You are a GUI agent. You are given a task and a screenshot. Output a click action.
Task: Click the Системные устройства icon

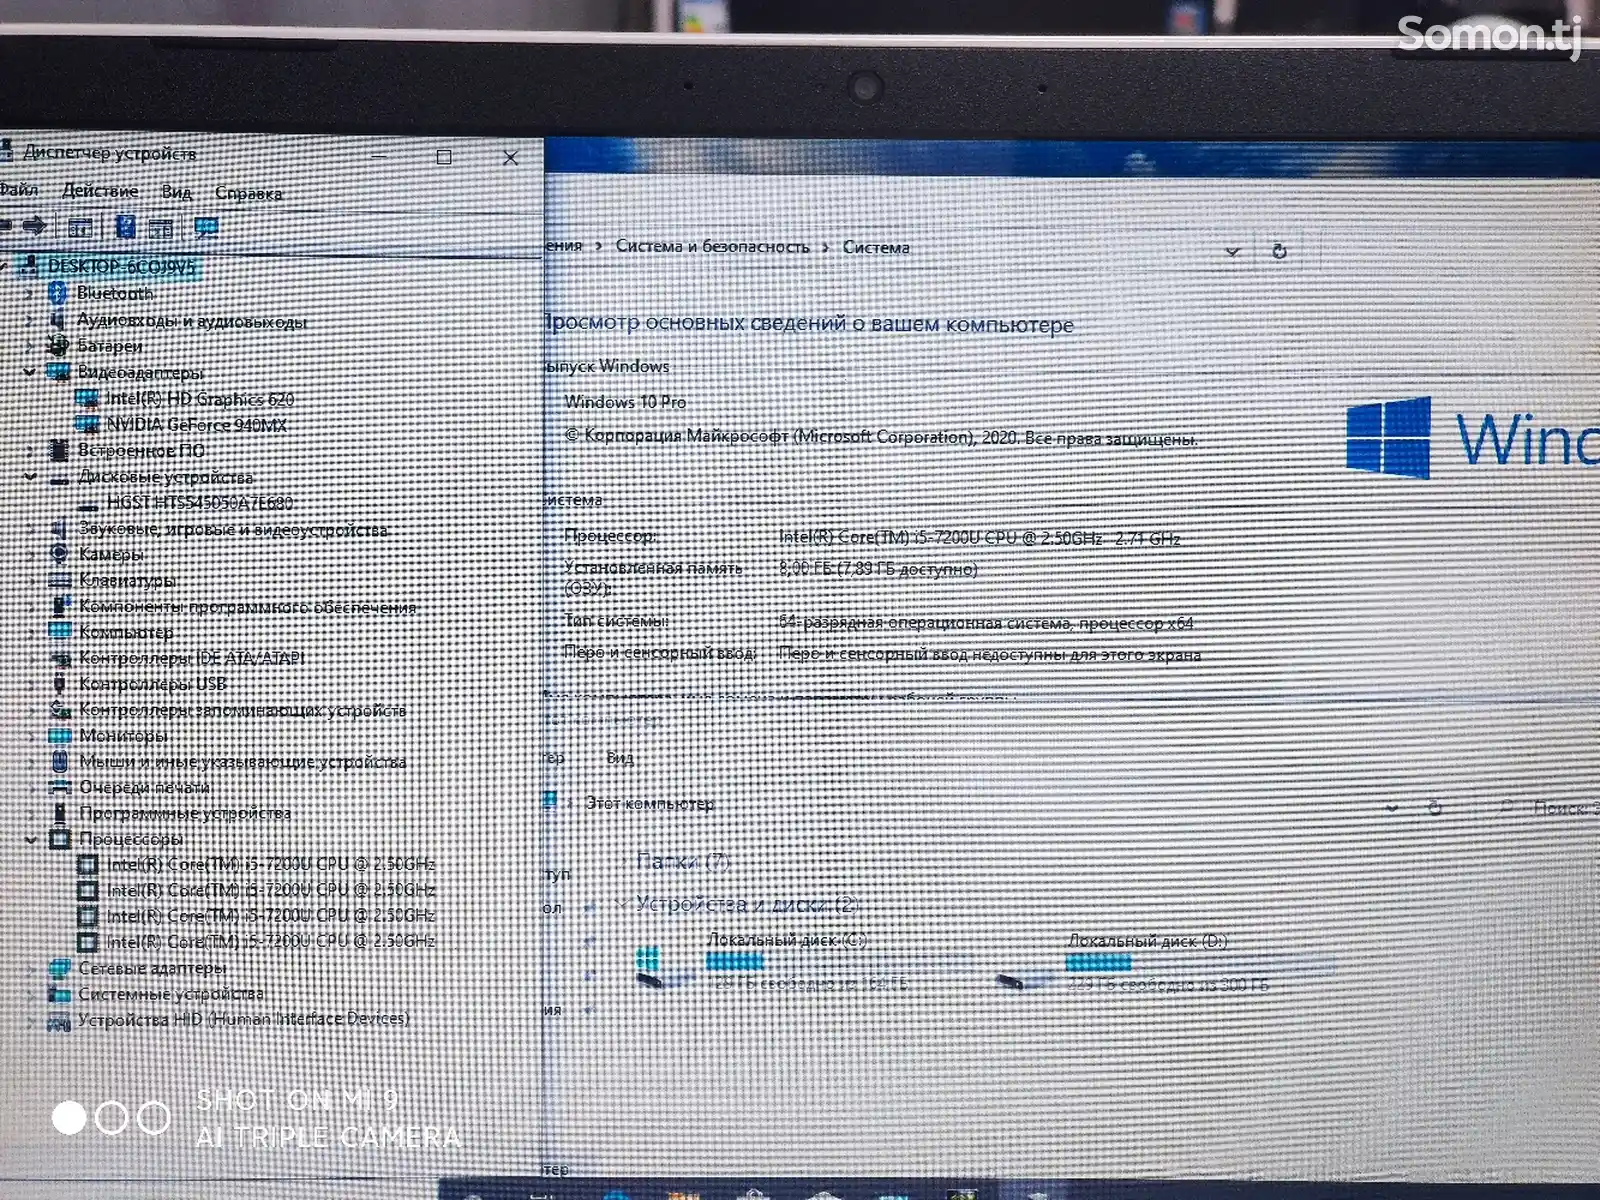(x=59, y=994)
